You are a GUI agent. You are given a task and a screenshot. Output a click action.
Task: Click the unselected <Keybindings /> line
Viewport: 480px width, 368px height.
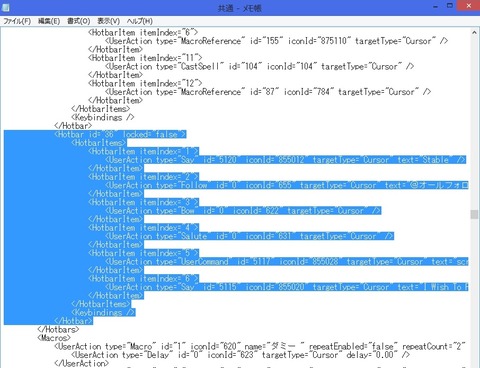point(103,117)
